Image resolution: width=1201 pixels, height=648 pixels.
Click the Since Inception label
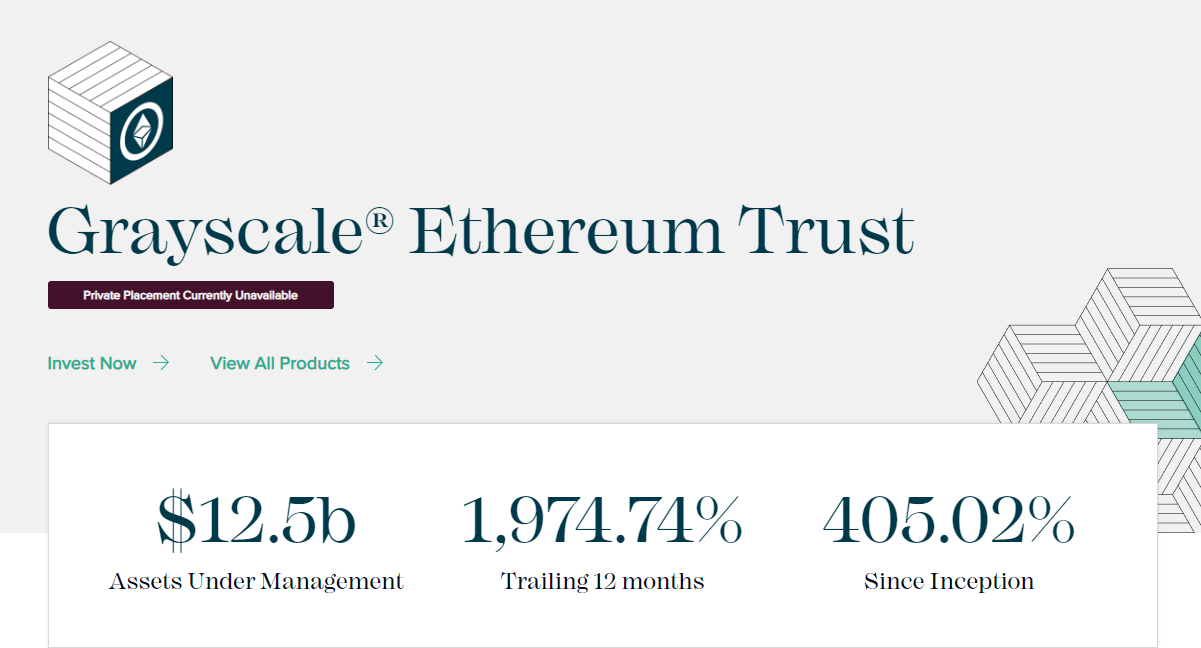pyautogui.click(x=948, y=581)
